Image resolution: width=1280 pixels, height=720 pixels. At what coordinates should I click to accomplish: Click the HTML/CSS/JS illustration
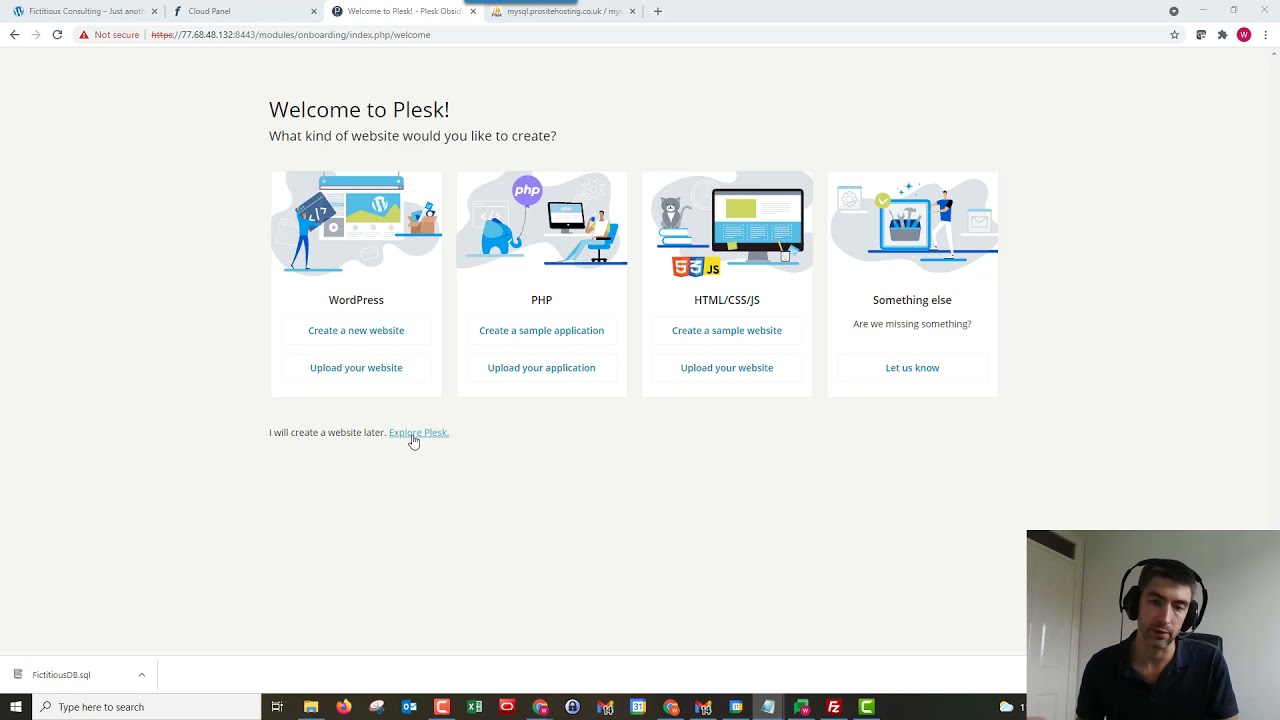point(727,224)
